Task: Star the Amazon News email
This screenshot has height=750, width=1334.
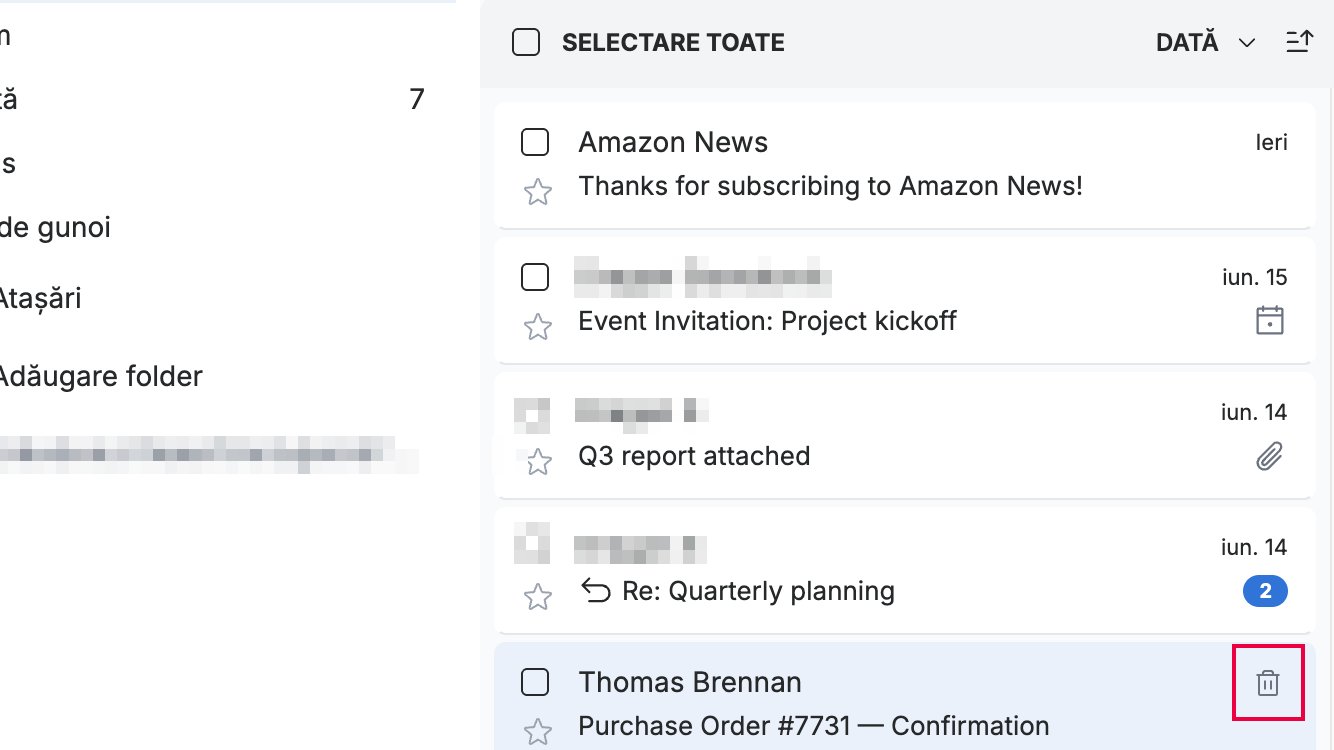Action: [538, 192]
